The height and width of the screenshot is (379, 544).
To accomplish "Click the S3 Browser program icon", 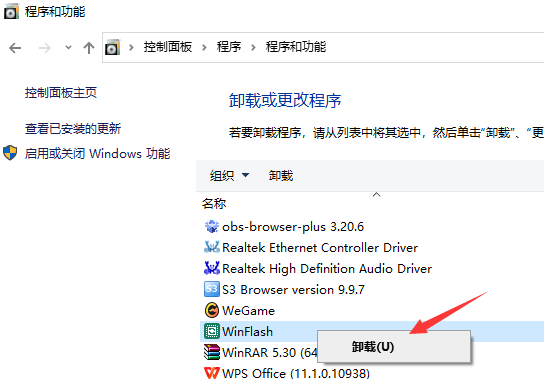I will tap(212, 289).
